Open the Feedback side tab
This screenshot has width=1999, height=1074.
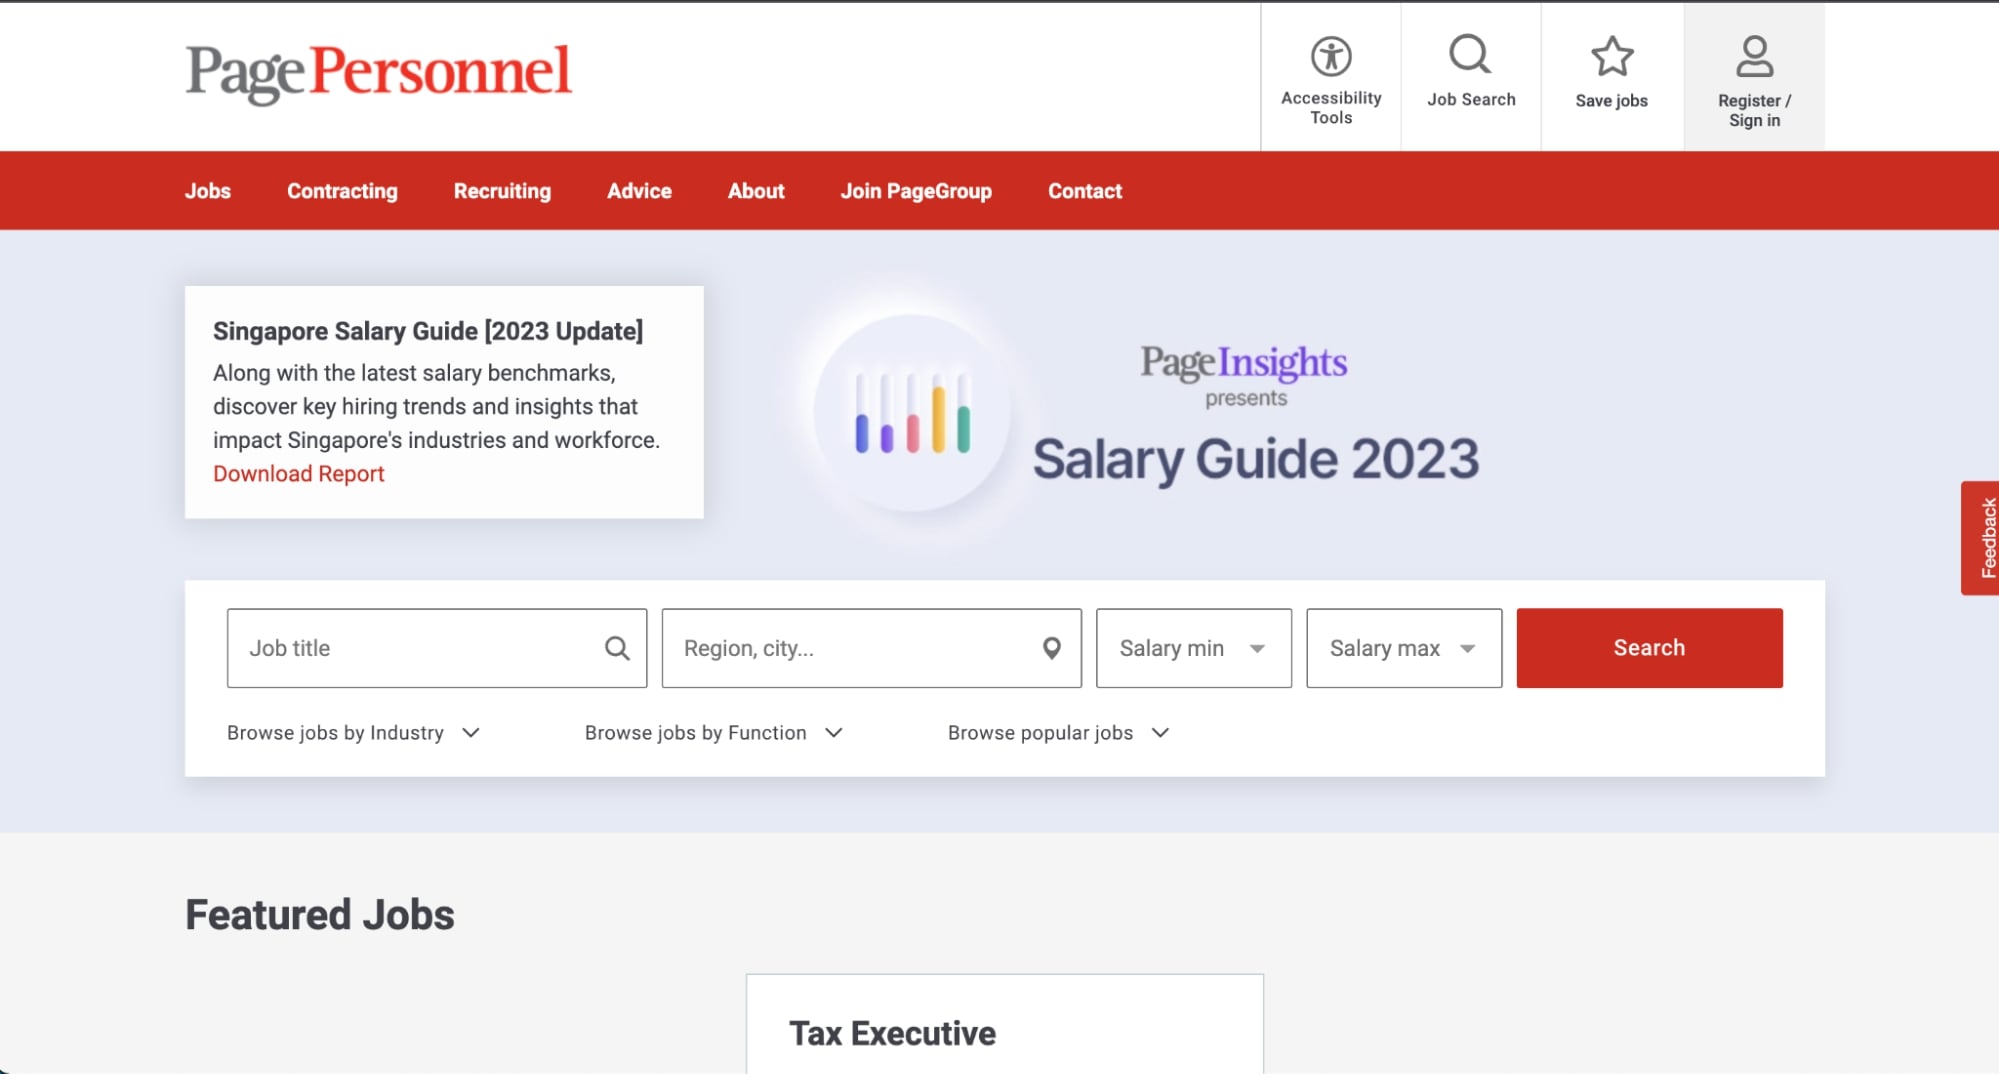coord(1980,538)
